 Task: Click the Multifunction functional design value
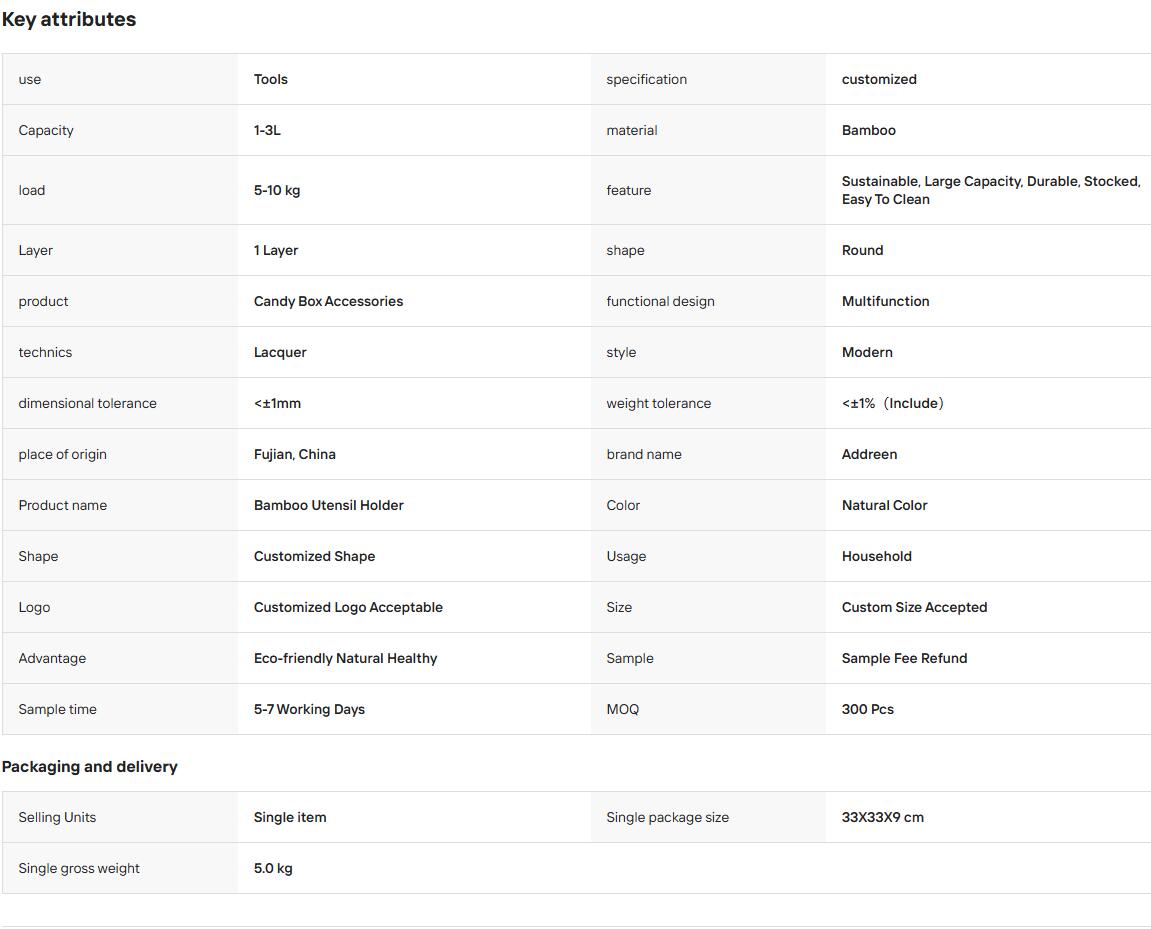pyautogui.click(x=885, y=301)
